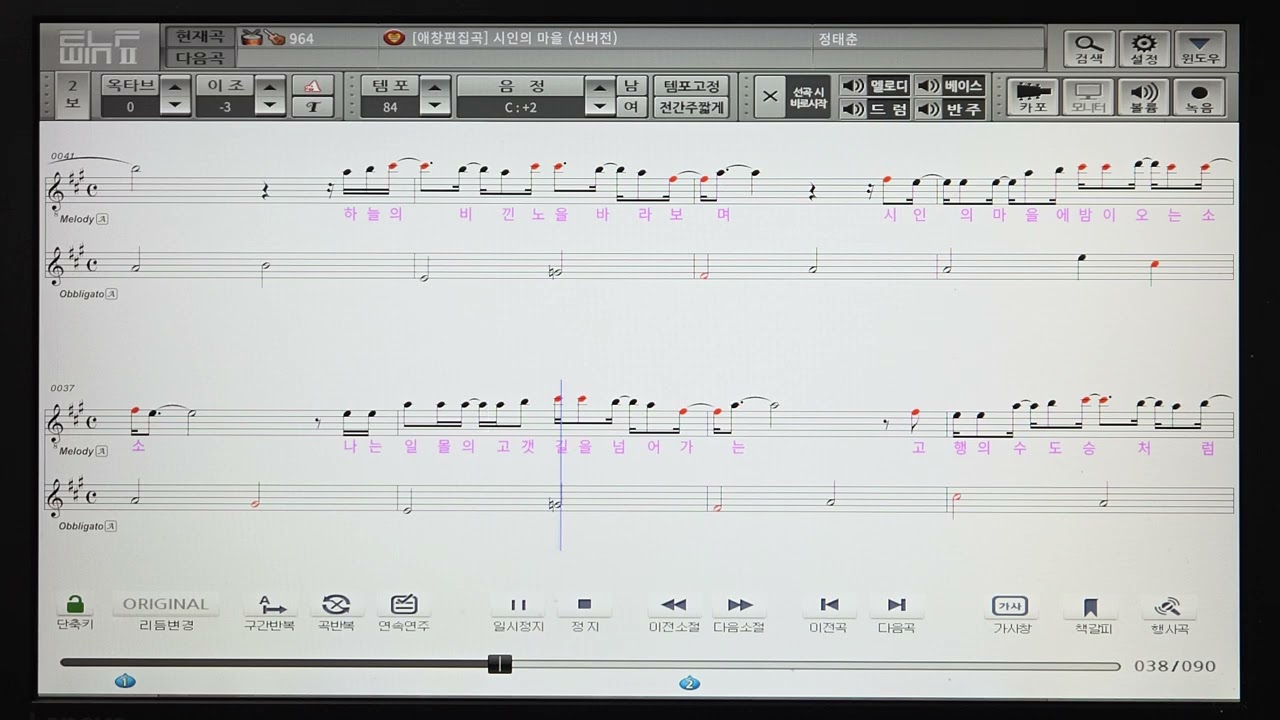
Task: Toggle 선곡시 바로시작 option
Action: point(807,97)
